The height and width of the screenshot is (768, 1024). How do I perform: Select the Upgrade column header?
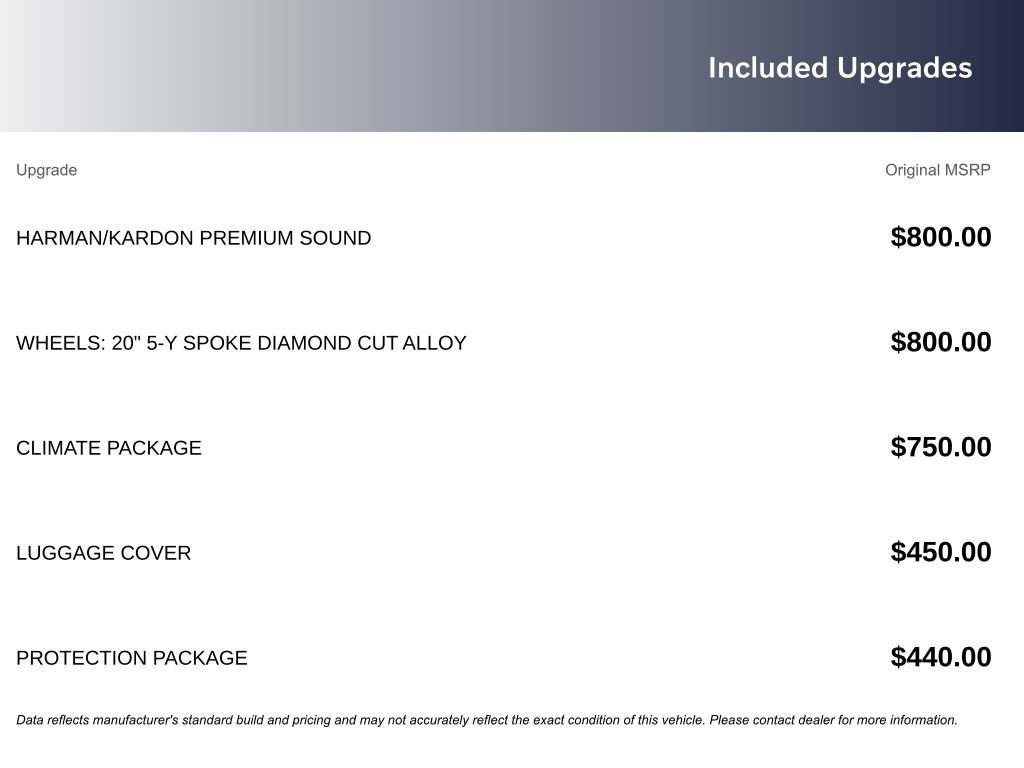pyautogui.click(x=46, y=170)
